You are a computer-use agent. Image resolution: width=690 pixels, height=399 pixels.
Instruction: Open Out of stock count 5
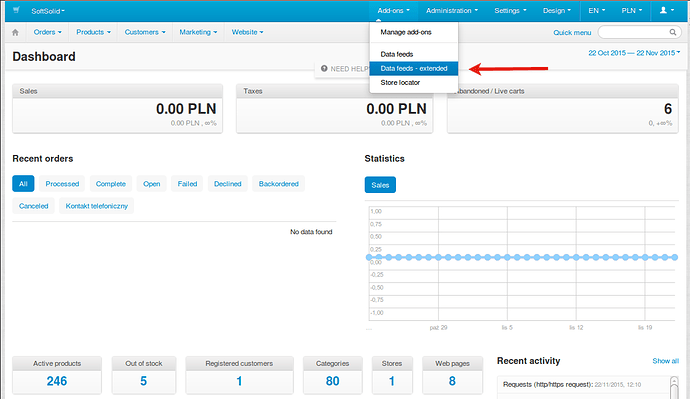tap(143, 381)
